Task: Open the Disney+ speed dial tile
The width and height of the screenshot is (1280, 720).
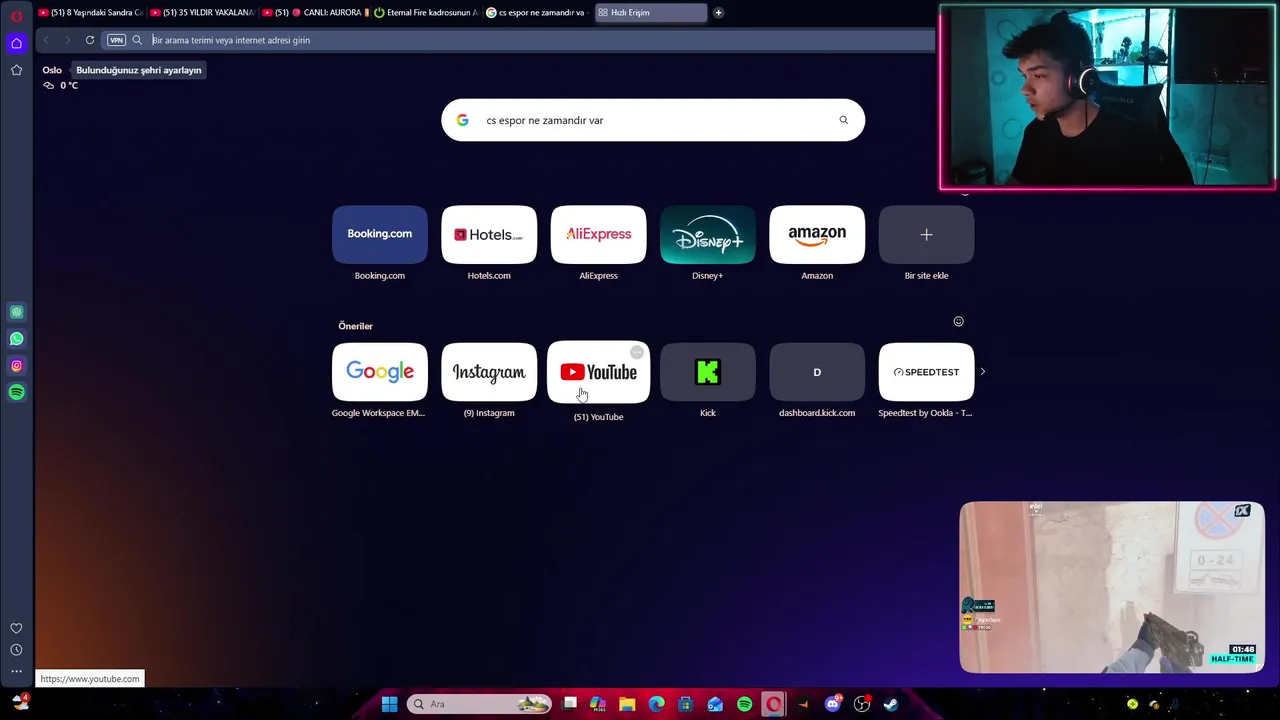Action: click(x=708, y=235)
